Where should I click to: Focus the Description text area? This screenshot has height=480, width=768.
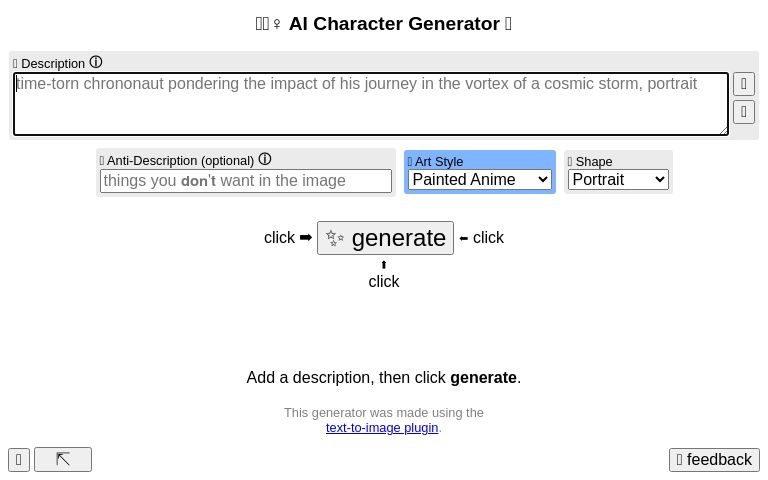[x=370, y=104]
